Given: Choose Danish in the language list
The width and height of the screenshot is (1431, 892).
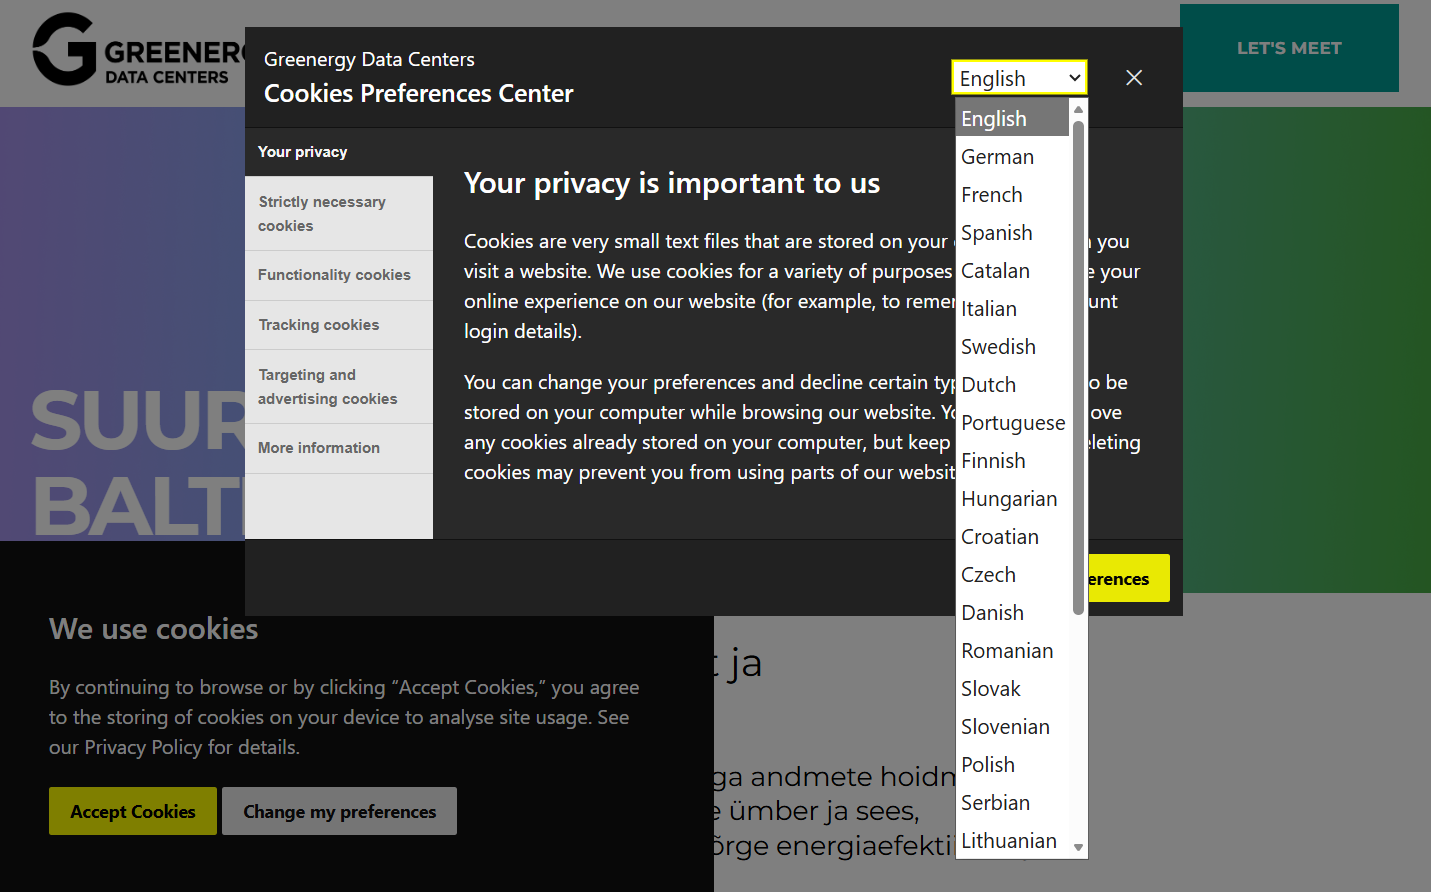Looking at the screenshot, I should (x=1013, y=613).
